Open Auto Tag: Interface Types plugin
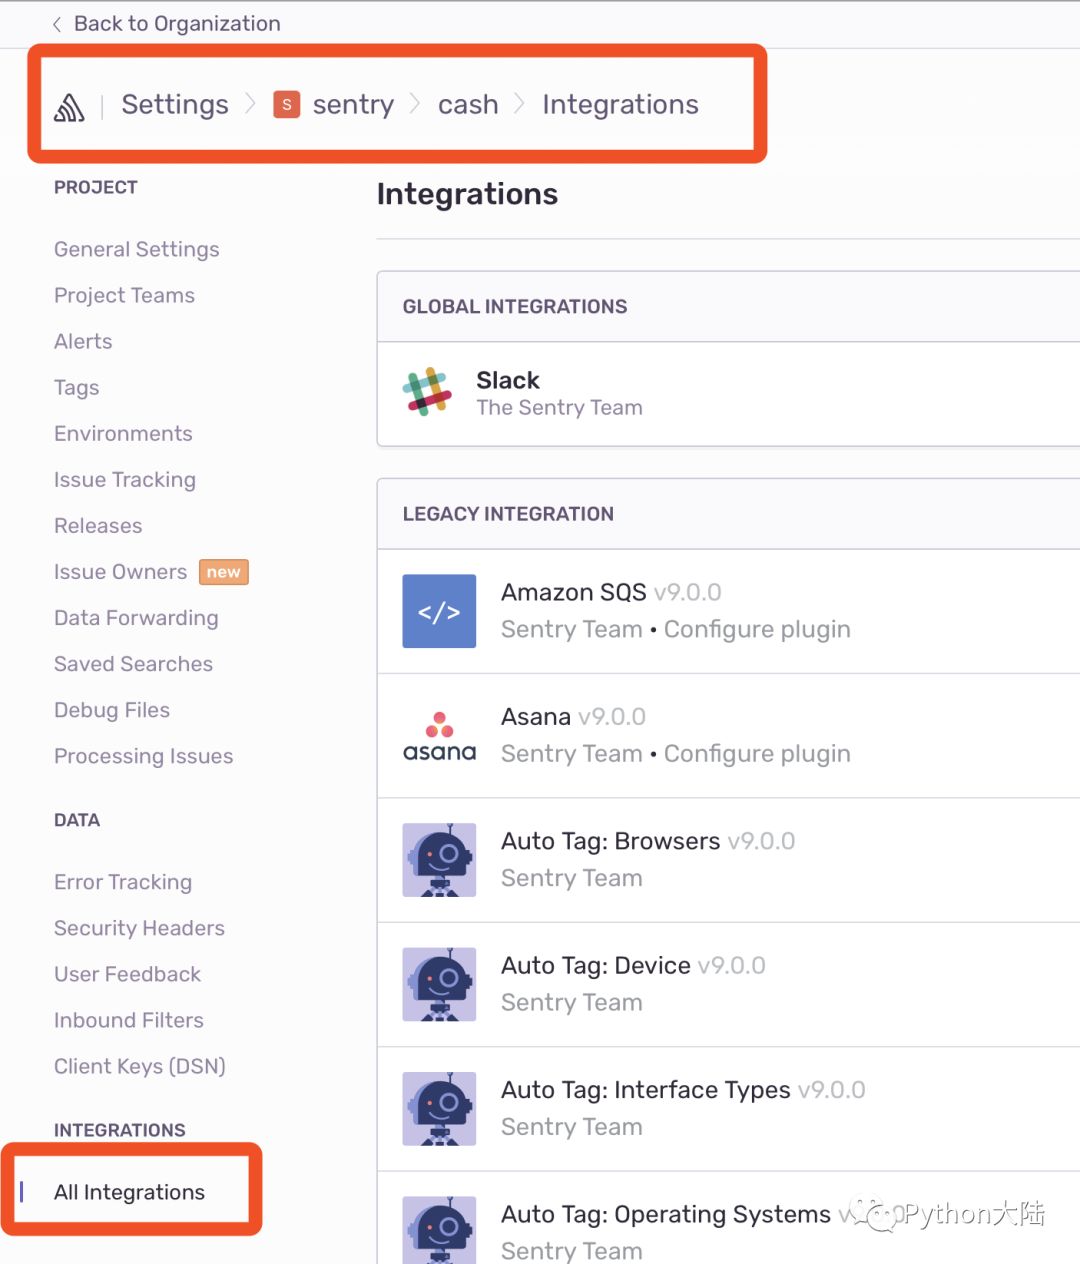 pyautogui.click(x=646, y=1090)
